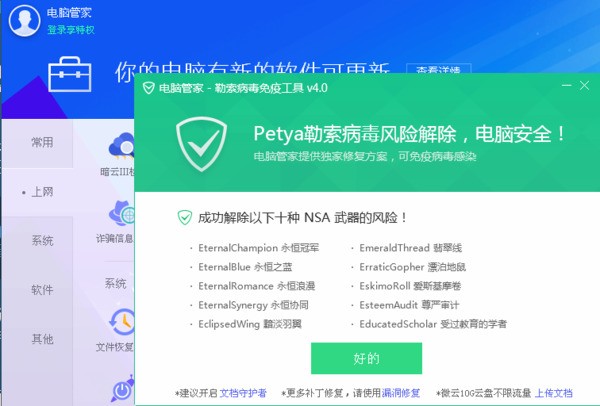Click the large white shield checkmark icon
This screenshot has height=406, width=600.
(x=201, y=144)
